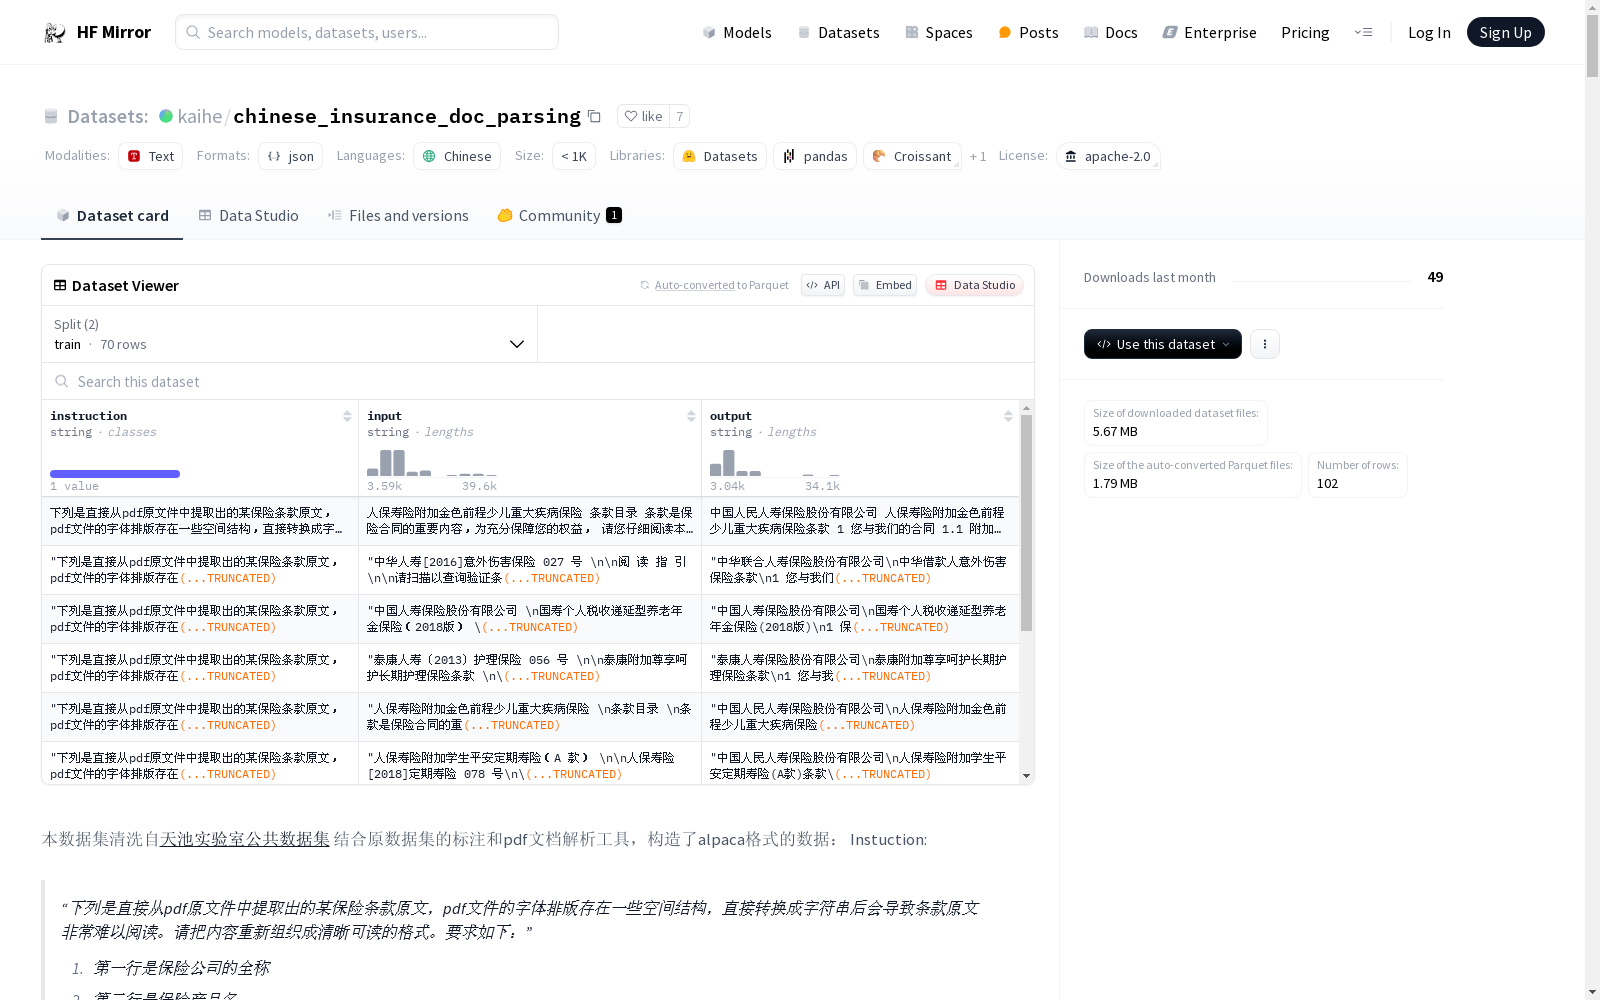Click the output column lengths histogram
The height and width of the screenshot is (1000, 1600).
point(775,463)
